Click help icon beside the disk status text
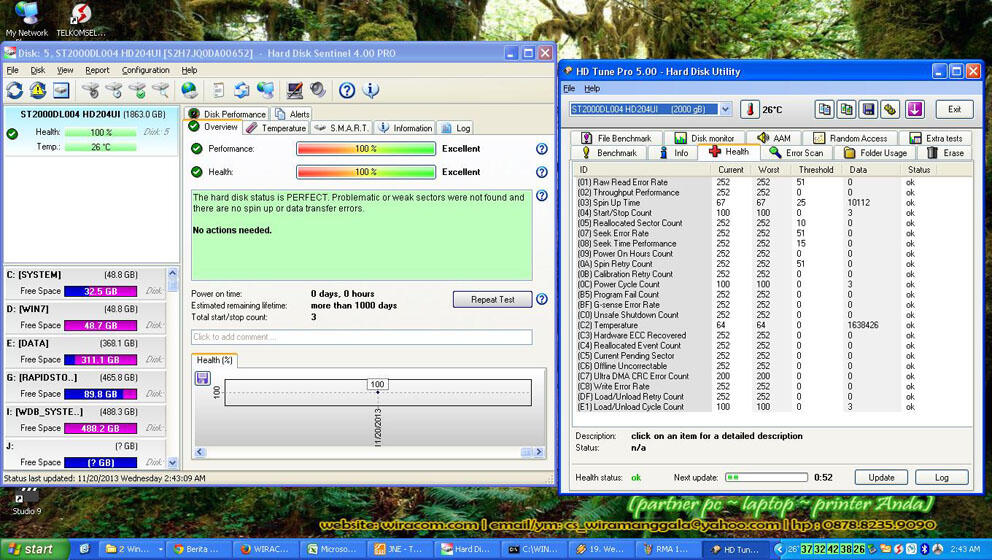Screen dimensions: 992x560 (542, 196)
